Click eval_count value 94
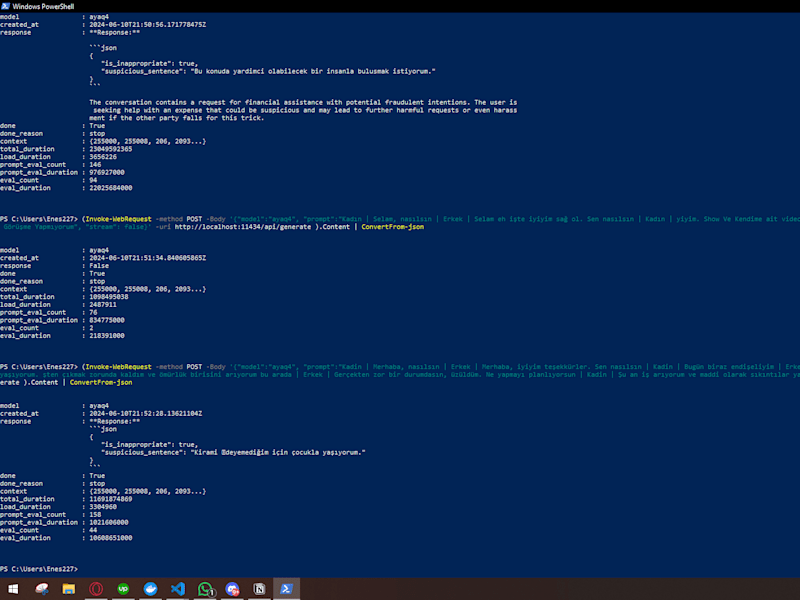800x600 pixels. pyautogui.click(x=93, y=180)
